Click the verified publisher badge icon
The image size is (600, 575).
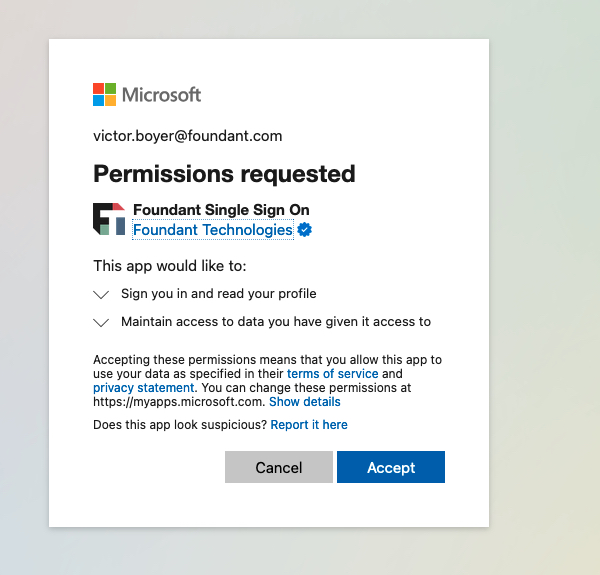pos(305,230)
